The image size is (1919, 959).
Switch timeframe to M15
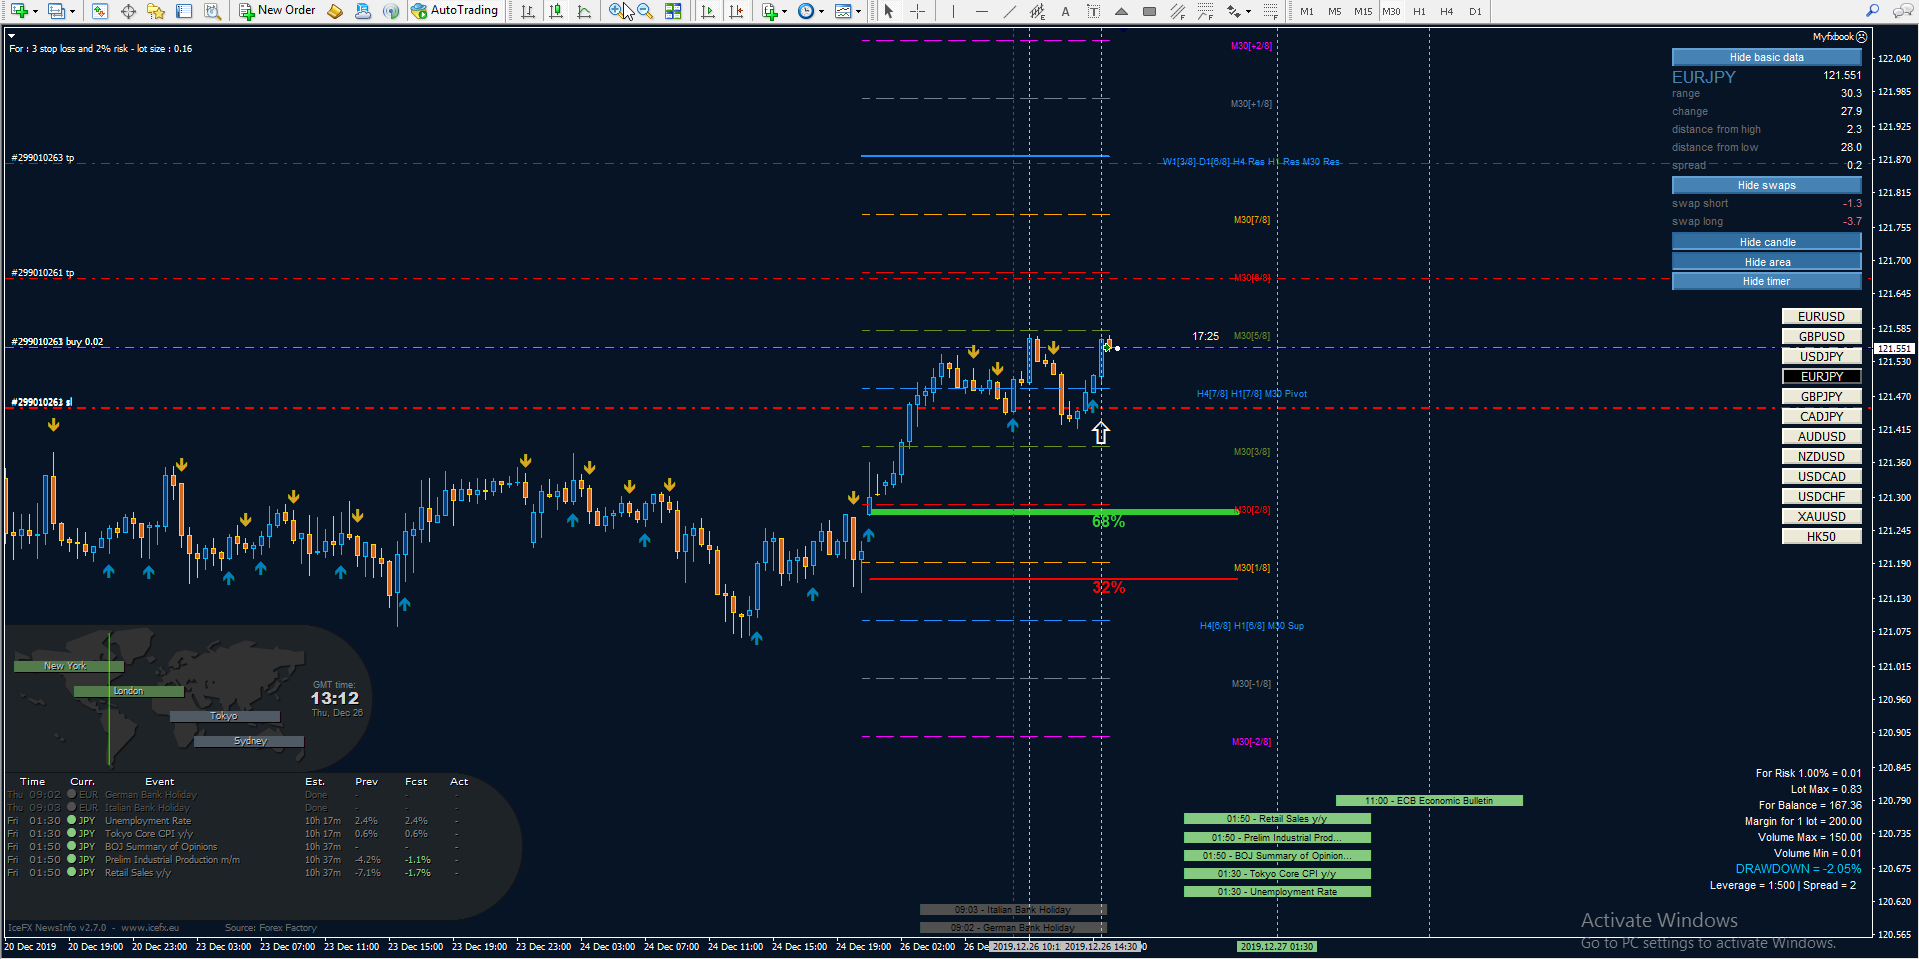point(1363,11)
